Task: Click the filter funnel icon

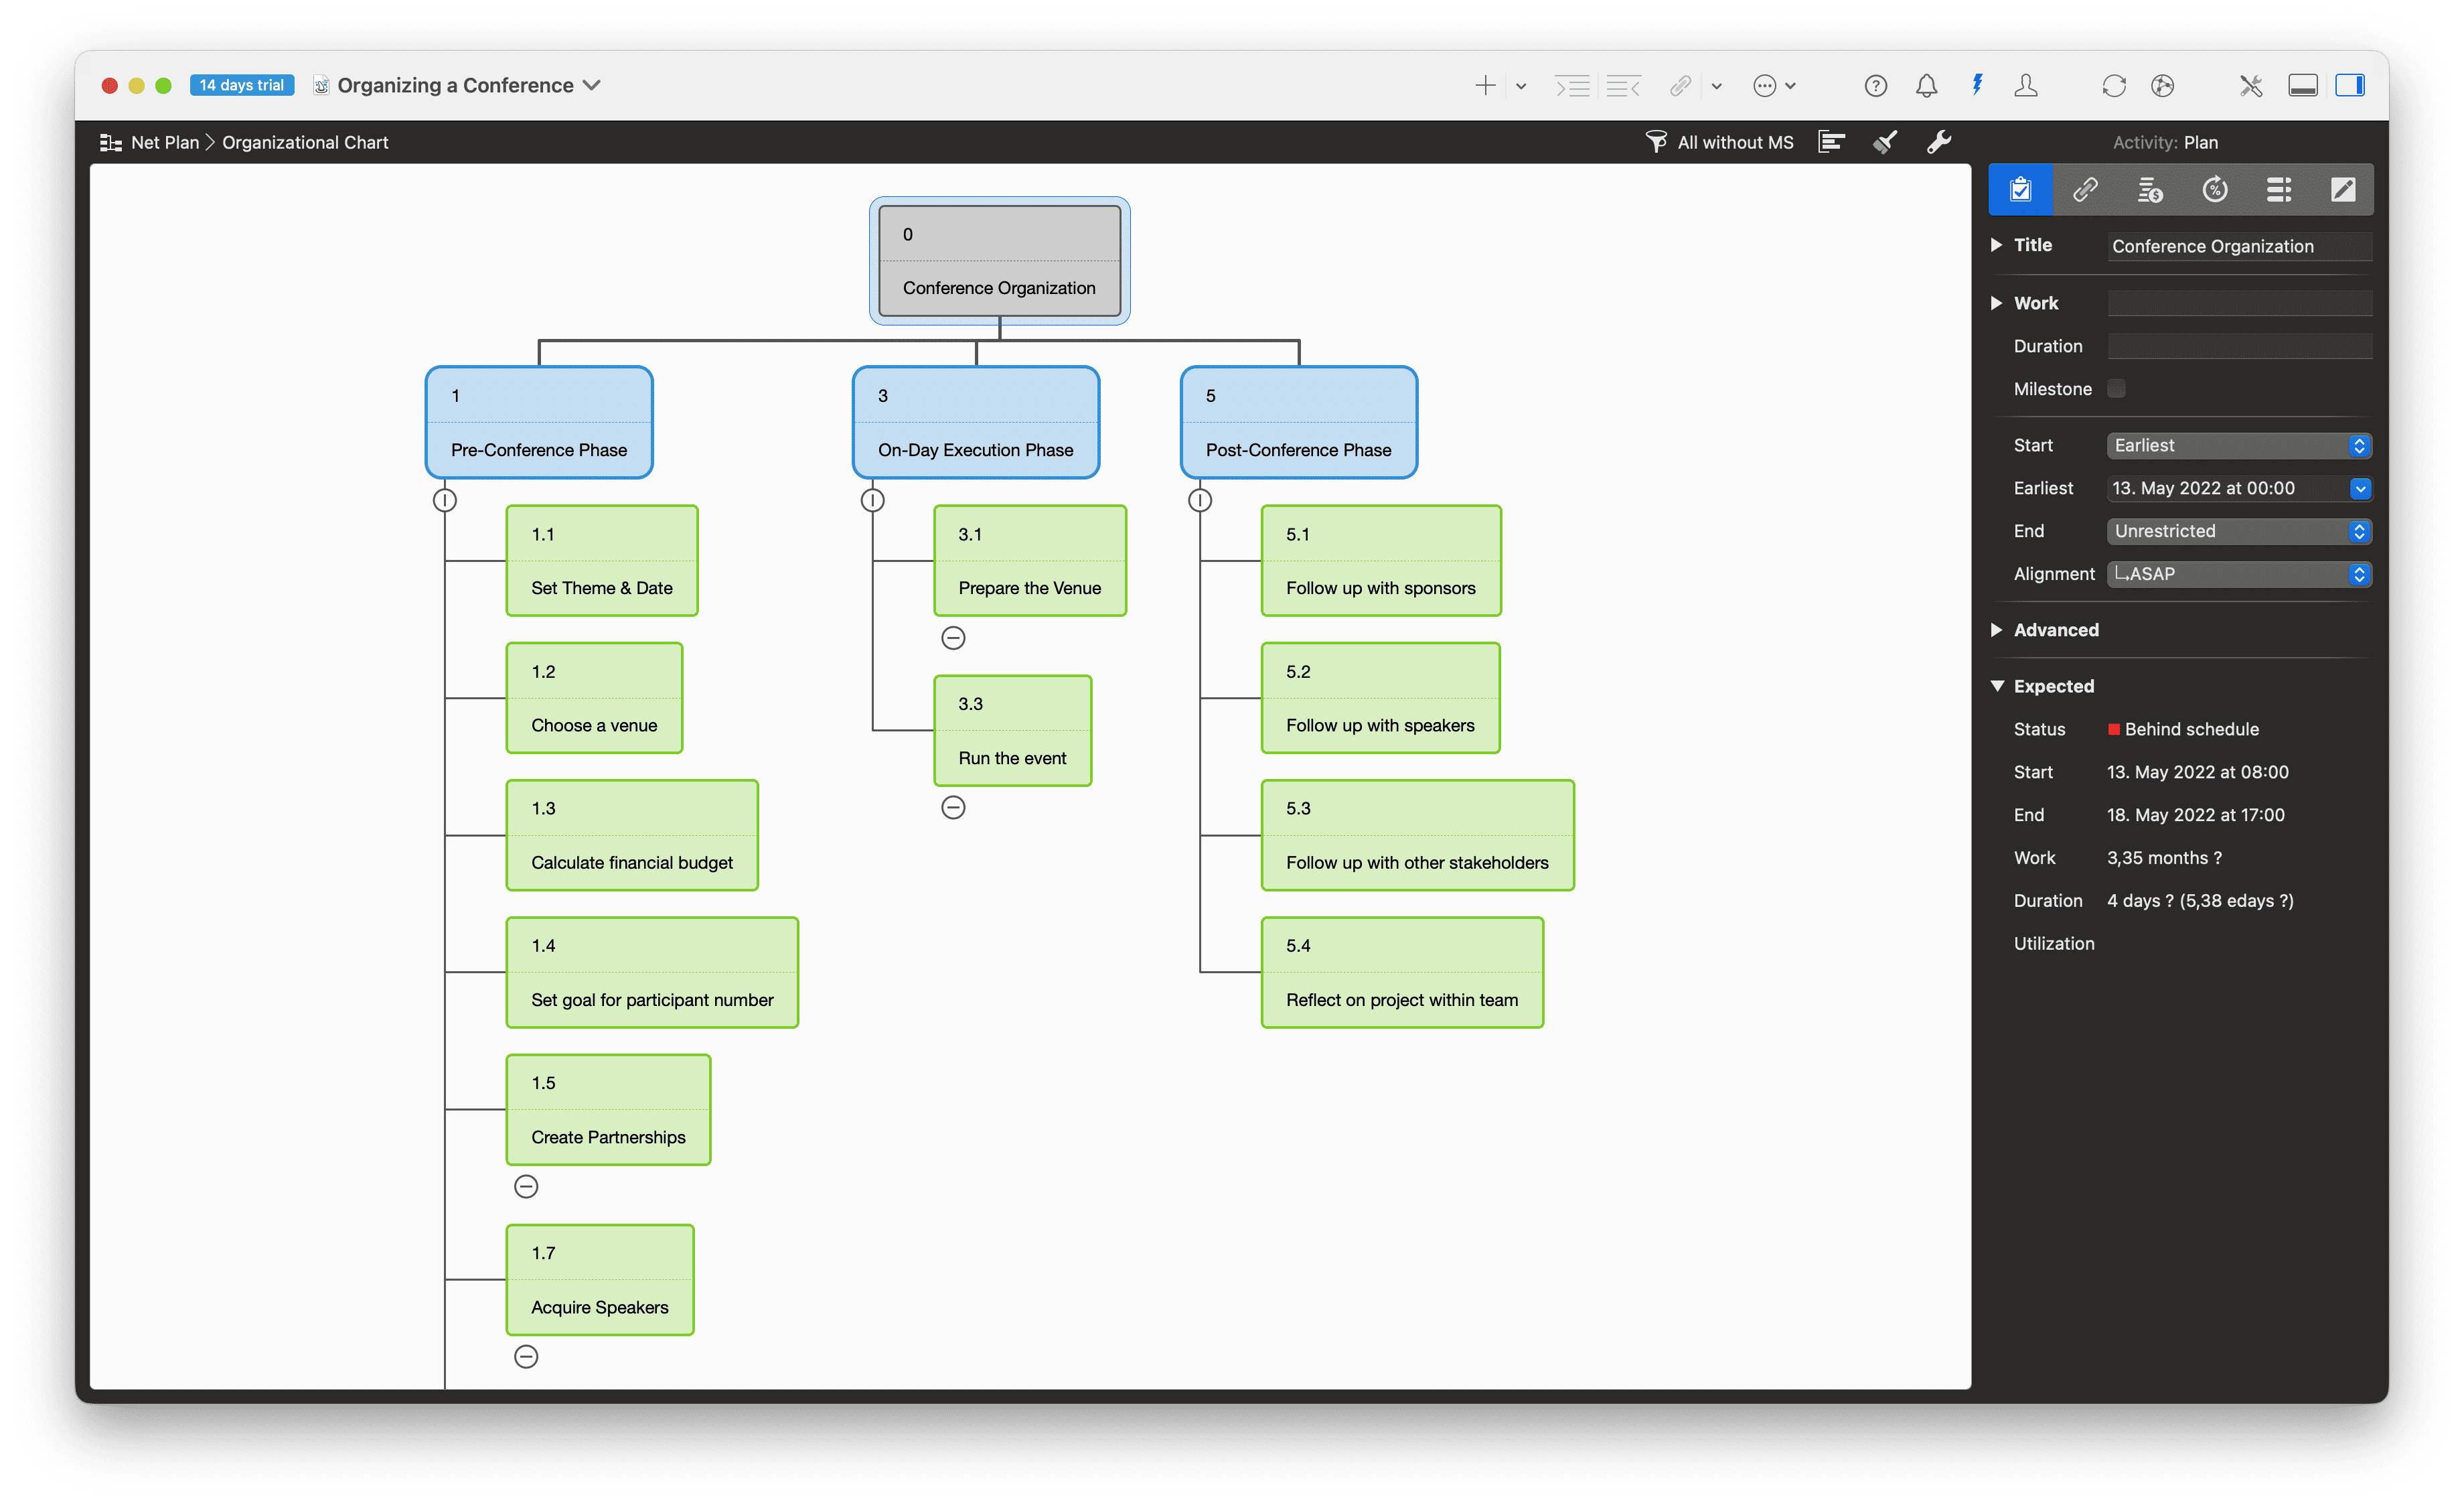Action: pyautogui.click(x=1656, y=142)
